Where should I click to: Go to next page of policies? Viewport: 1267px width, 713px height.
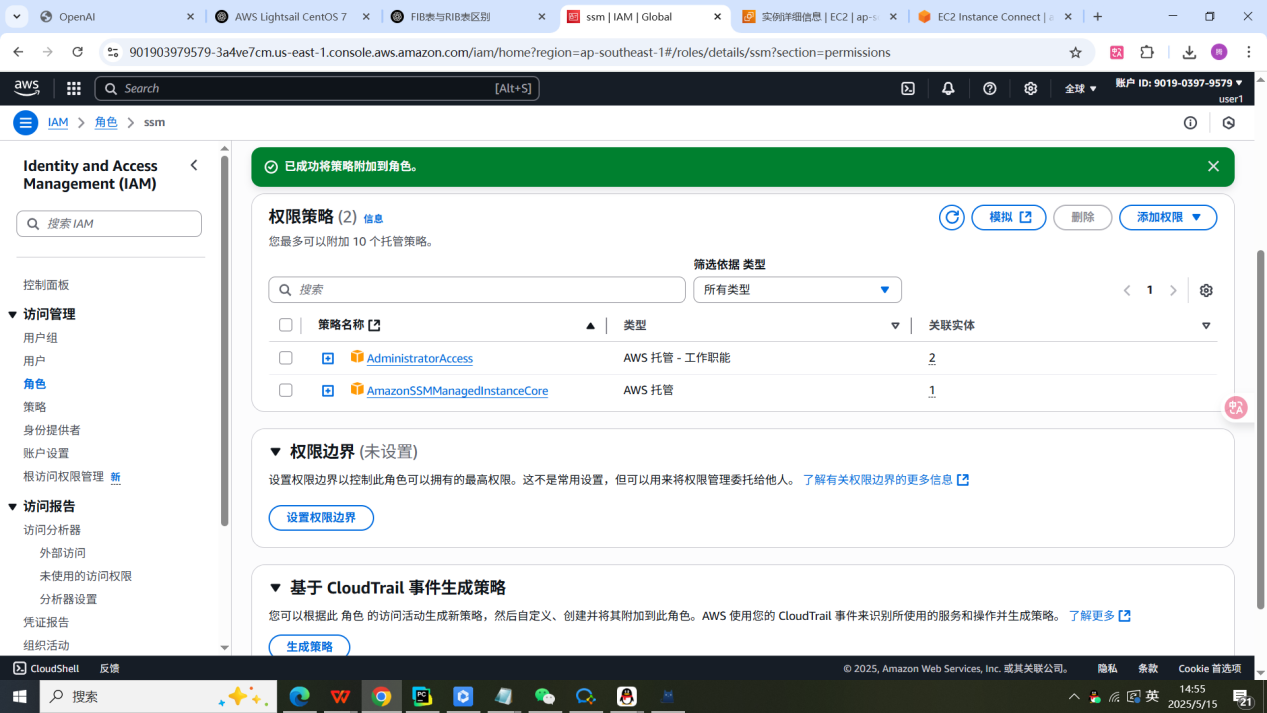[x=1173, y=290]
